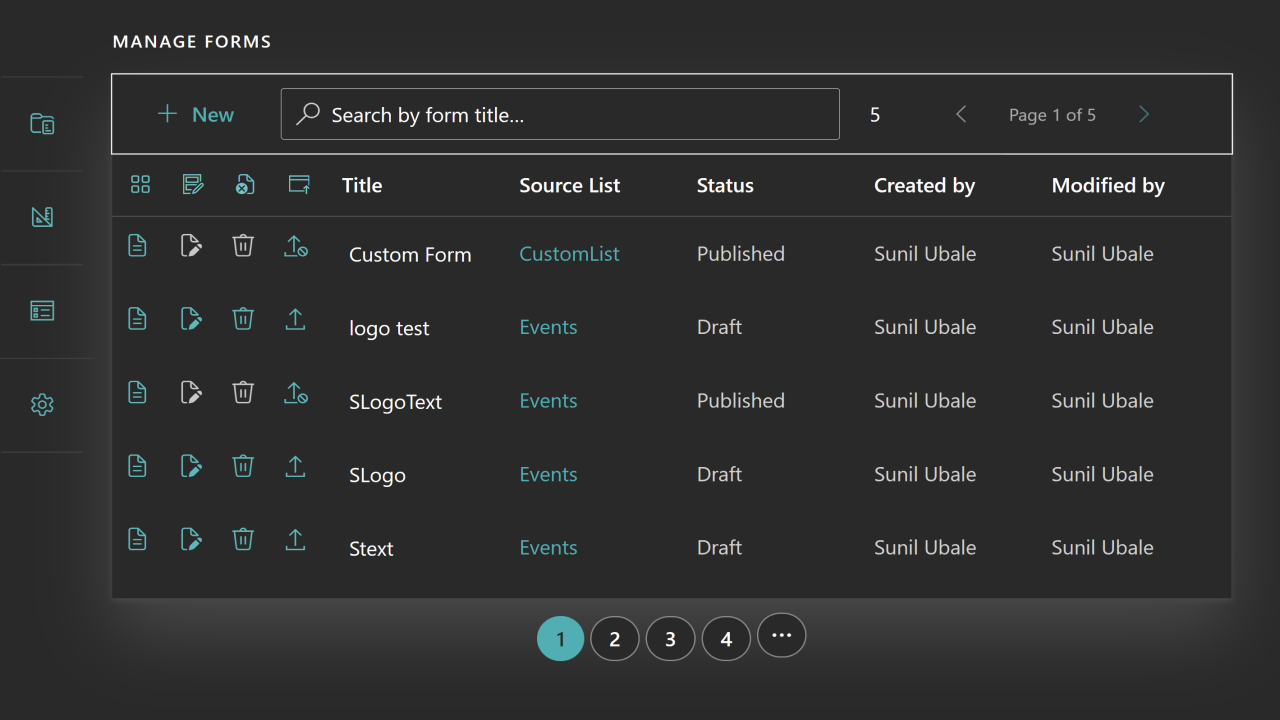Select the Custom Form title
1280x720 pixels.
(410, 255)
